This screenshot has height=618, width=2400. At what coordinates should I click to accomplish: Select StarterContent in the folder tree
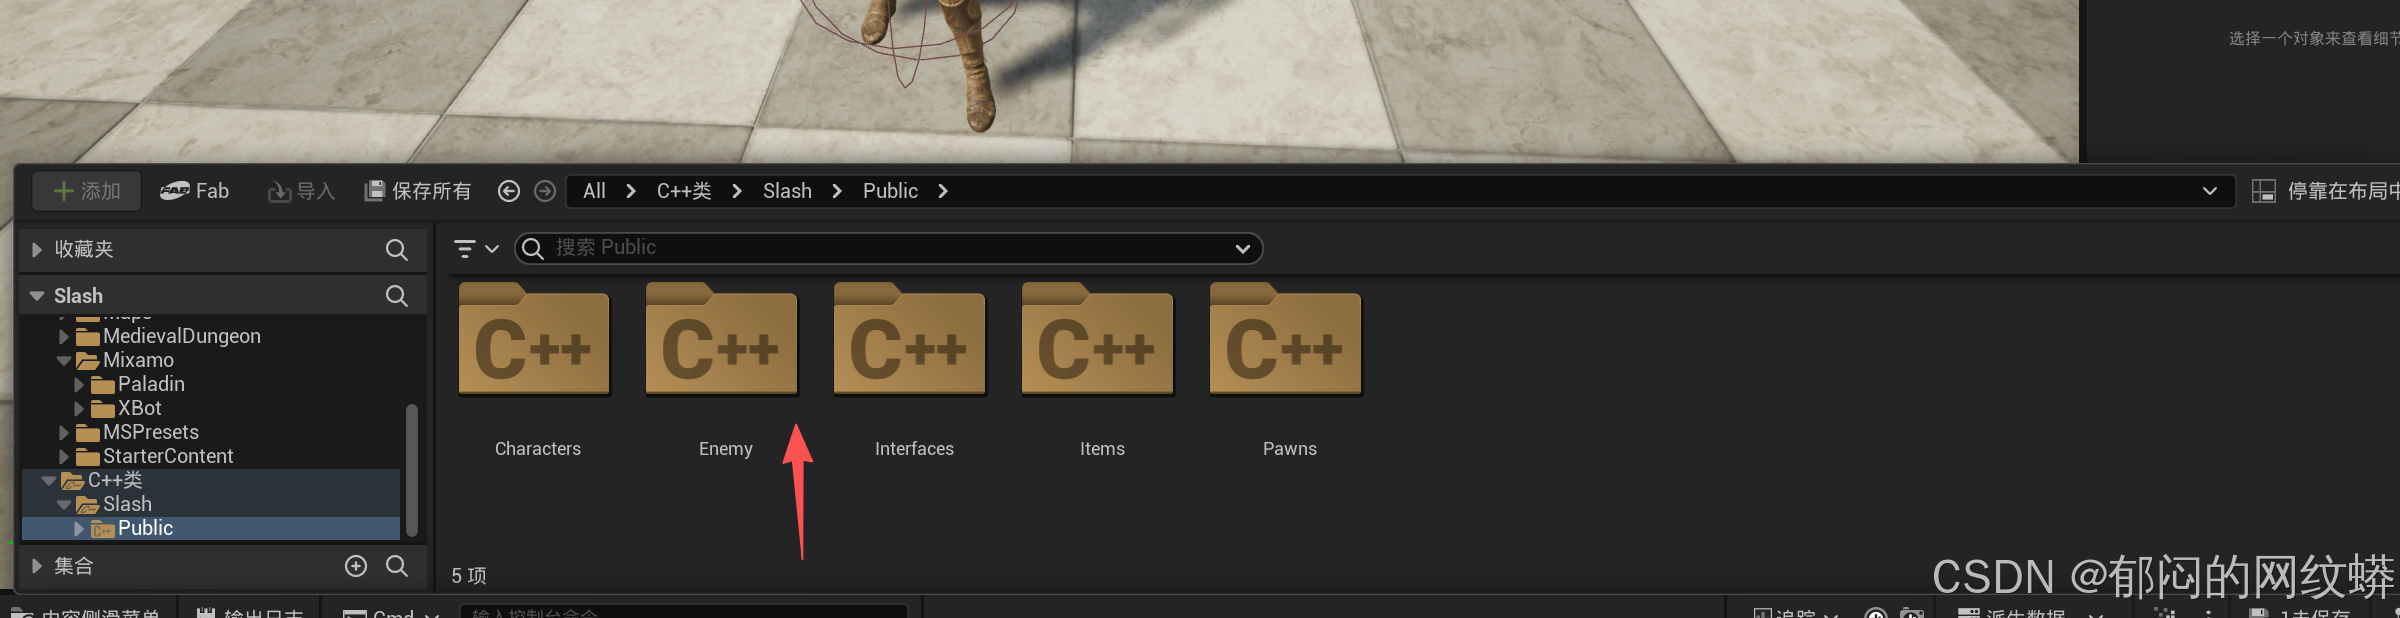click(x=168, y=456)
